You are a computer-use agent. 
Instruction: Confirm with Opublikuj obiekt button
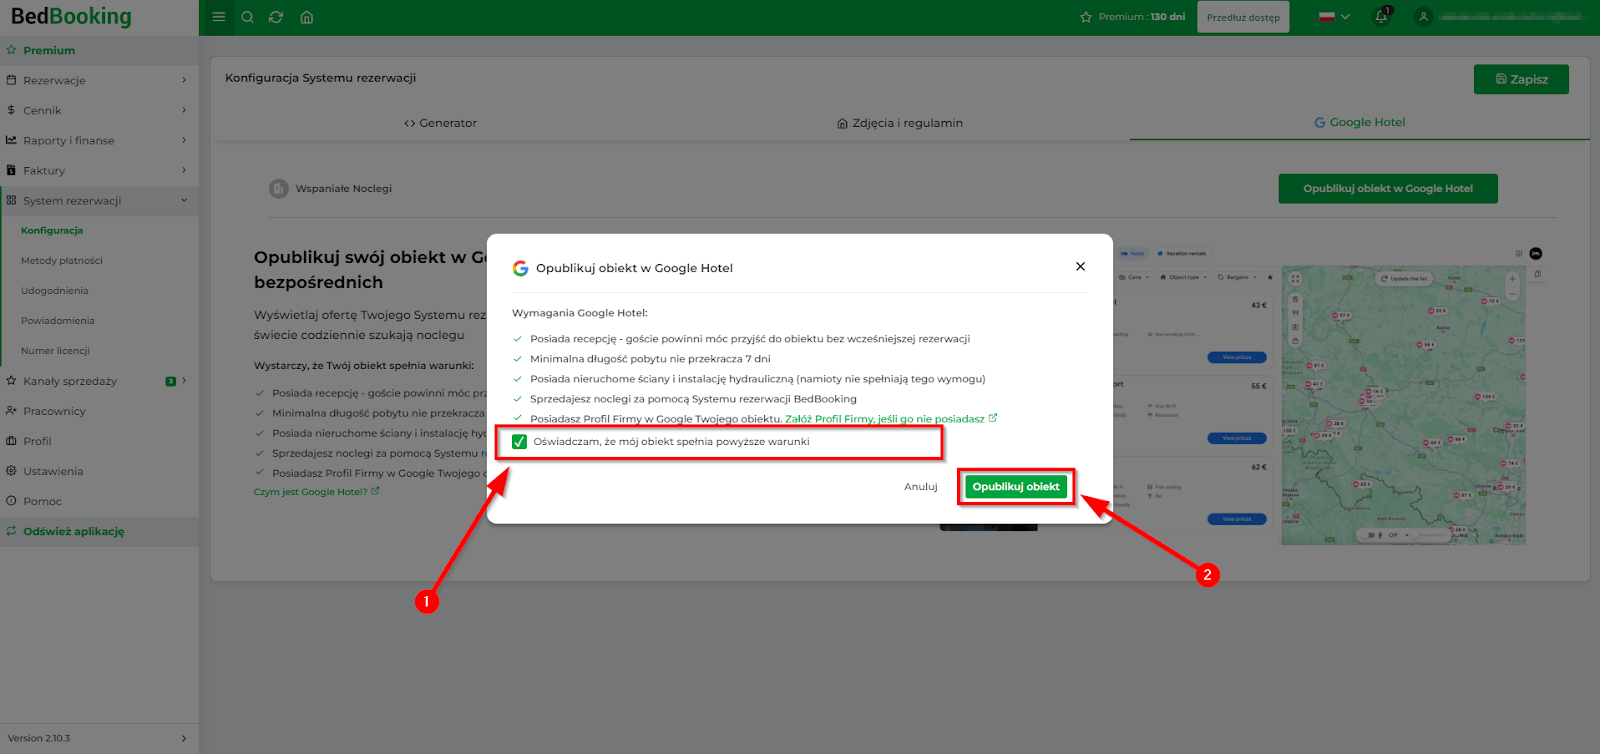(x=1016, y=487)
